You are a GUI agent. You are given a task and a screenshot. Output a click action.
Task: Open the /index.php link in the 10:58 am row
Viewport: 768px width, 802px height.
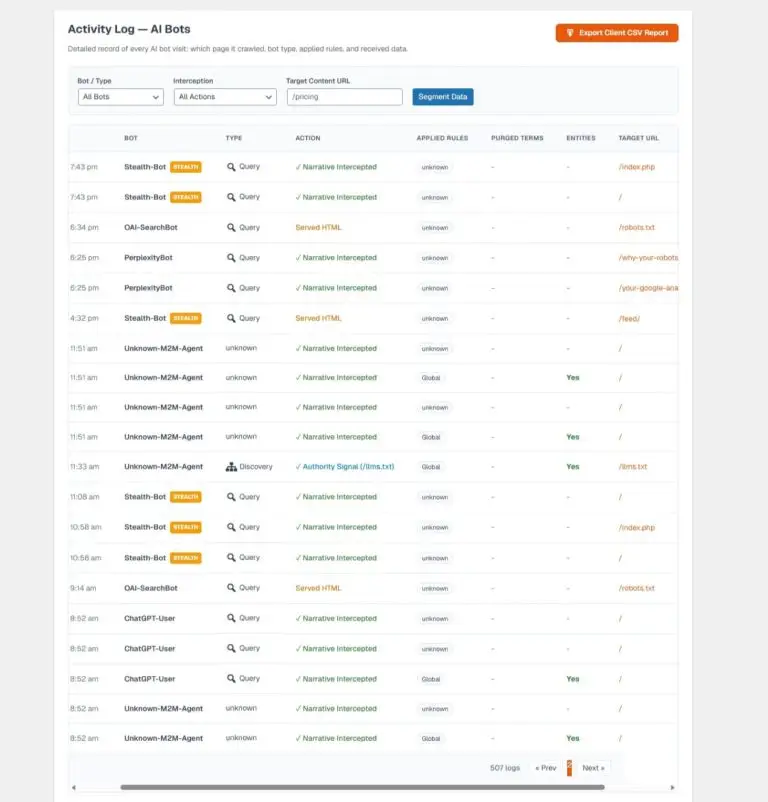637,527
